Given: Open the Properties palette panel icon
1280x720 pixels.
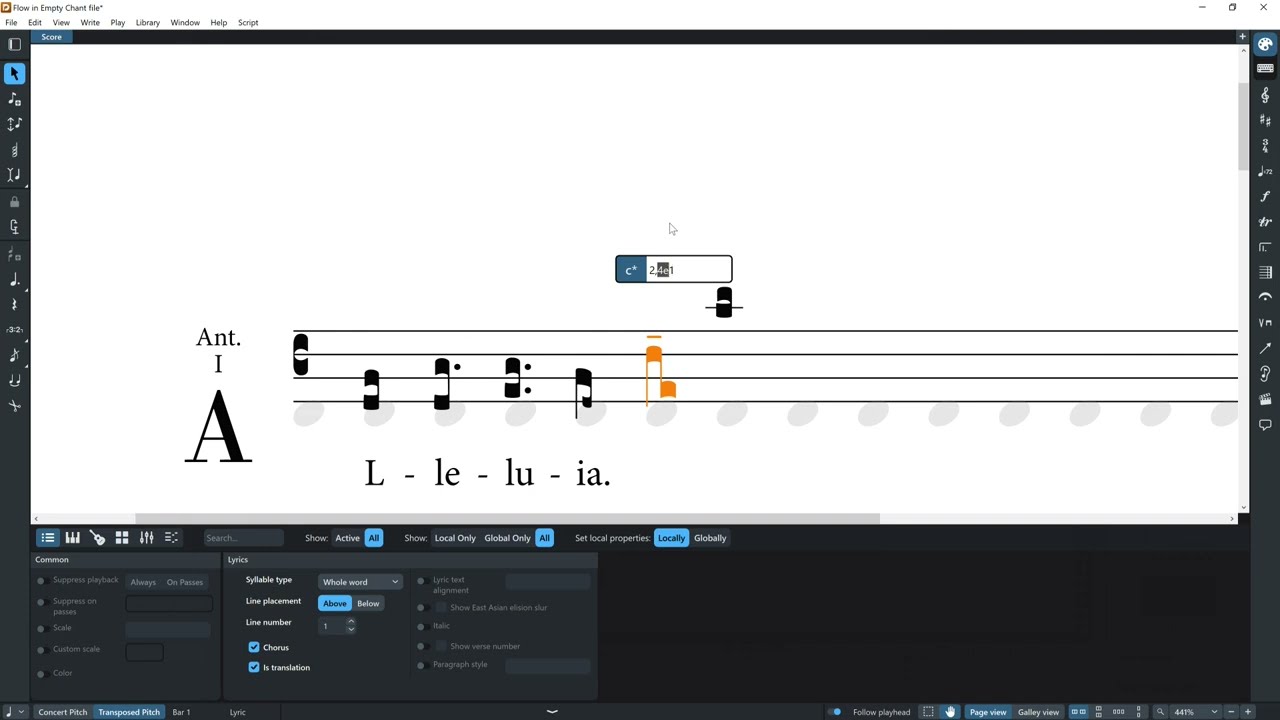Looking at the screenshot, I should [x=1265, y=44].
